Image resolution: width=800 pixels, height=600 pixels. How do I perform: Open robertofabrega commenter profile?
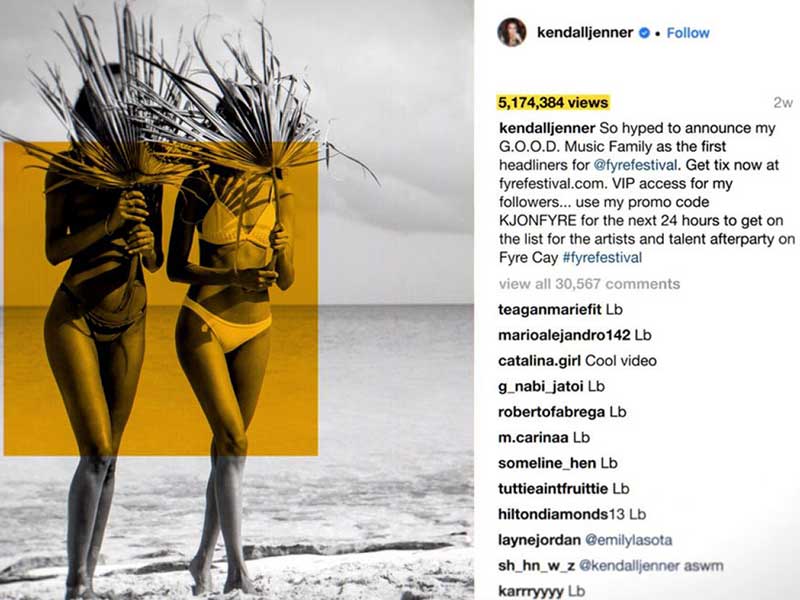(552, 412)
